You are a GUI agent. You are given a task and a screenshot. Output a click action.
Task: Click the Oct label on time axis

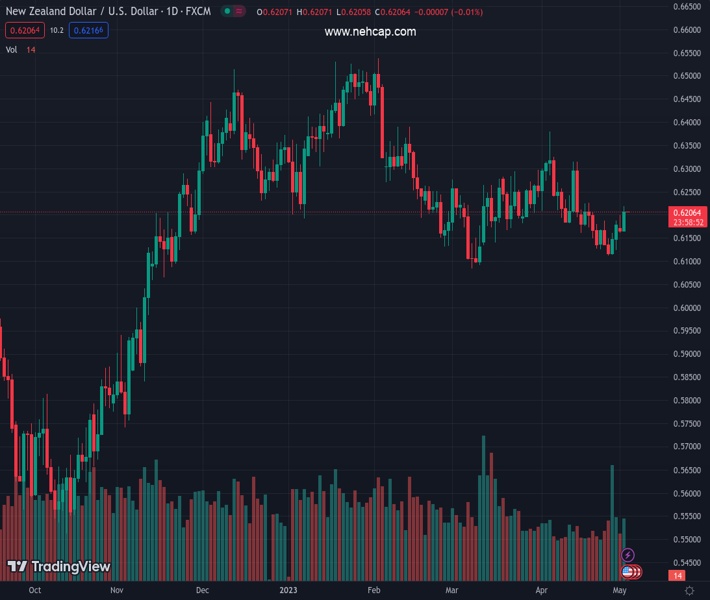(x=35, y=591)
